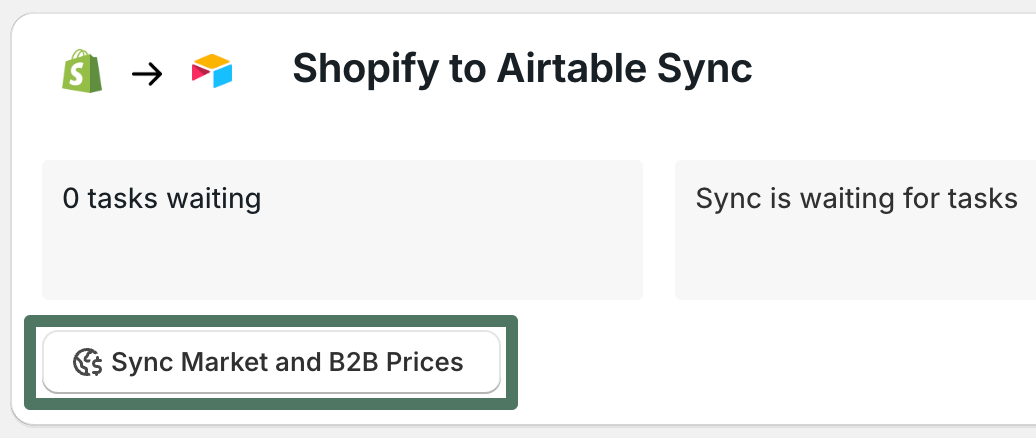Click the "Sync is waiting for tasks" status text
The height and width of the screenshot is (438, 1036).
coord(856,198)
